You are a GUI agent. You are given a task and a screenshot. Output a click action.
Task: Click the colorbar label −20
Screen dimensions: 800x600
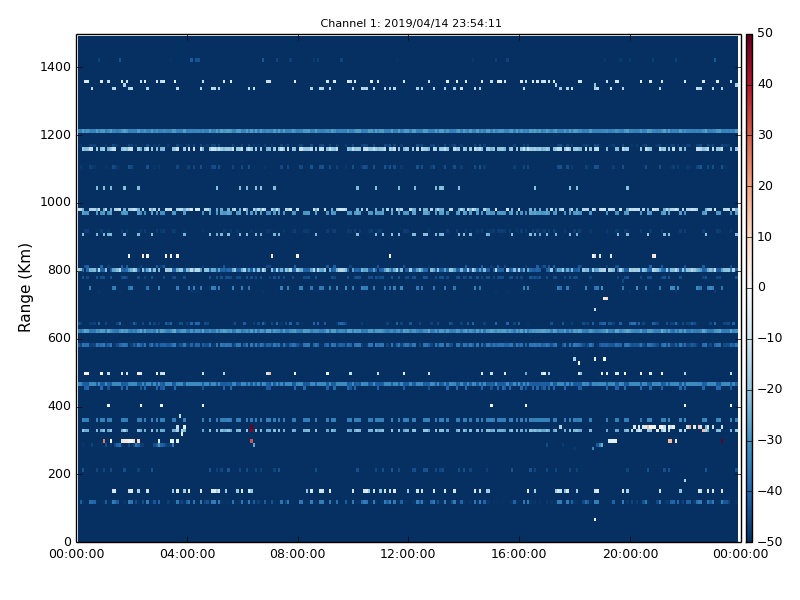769,389
